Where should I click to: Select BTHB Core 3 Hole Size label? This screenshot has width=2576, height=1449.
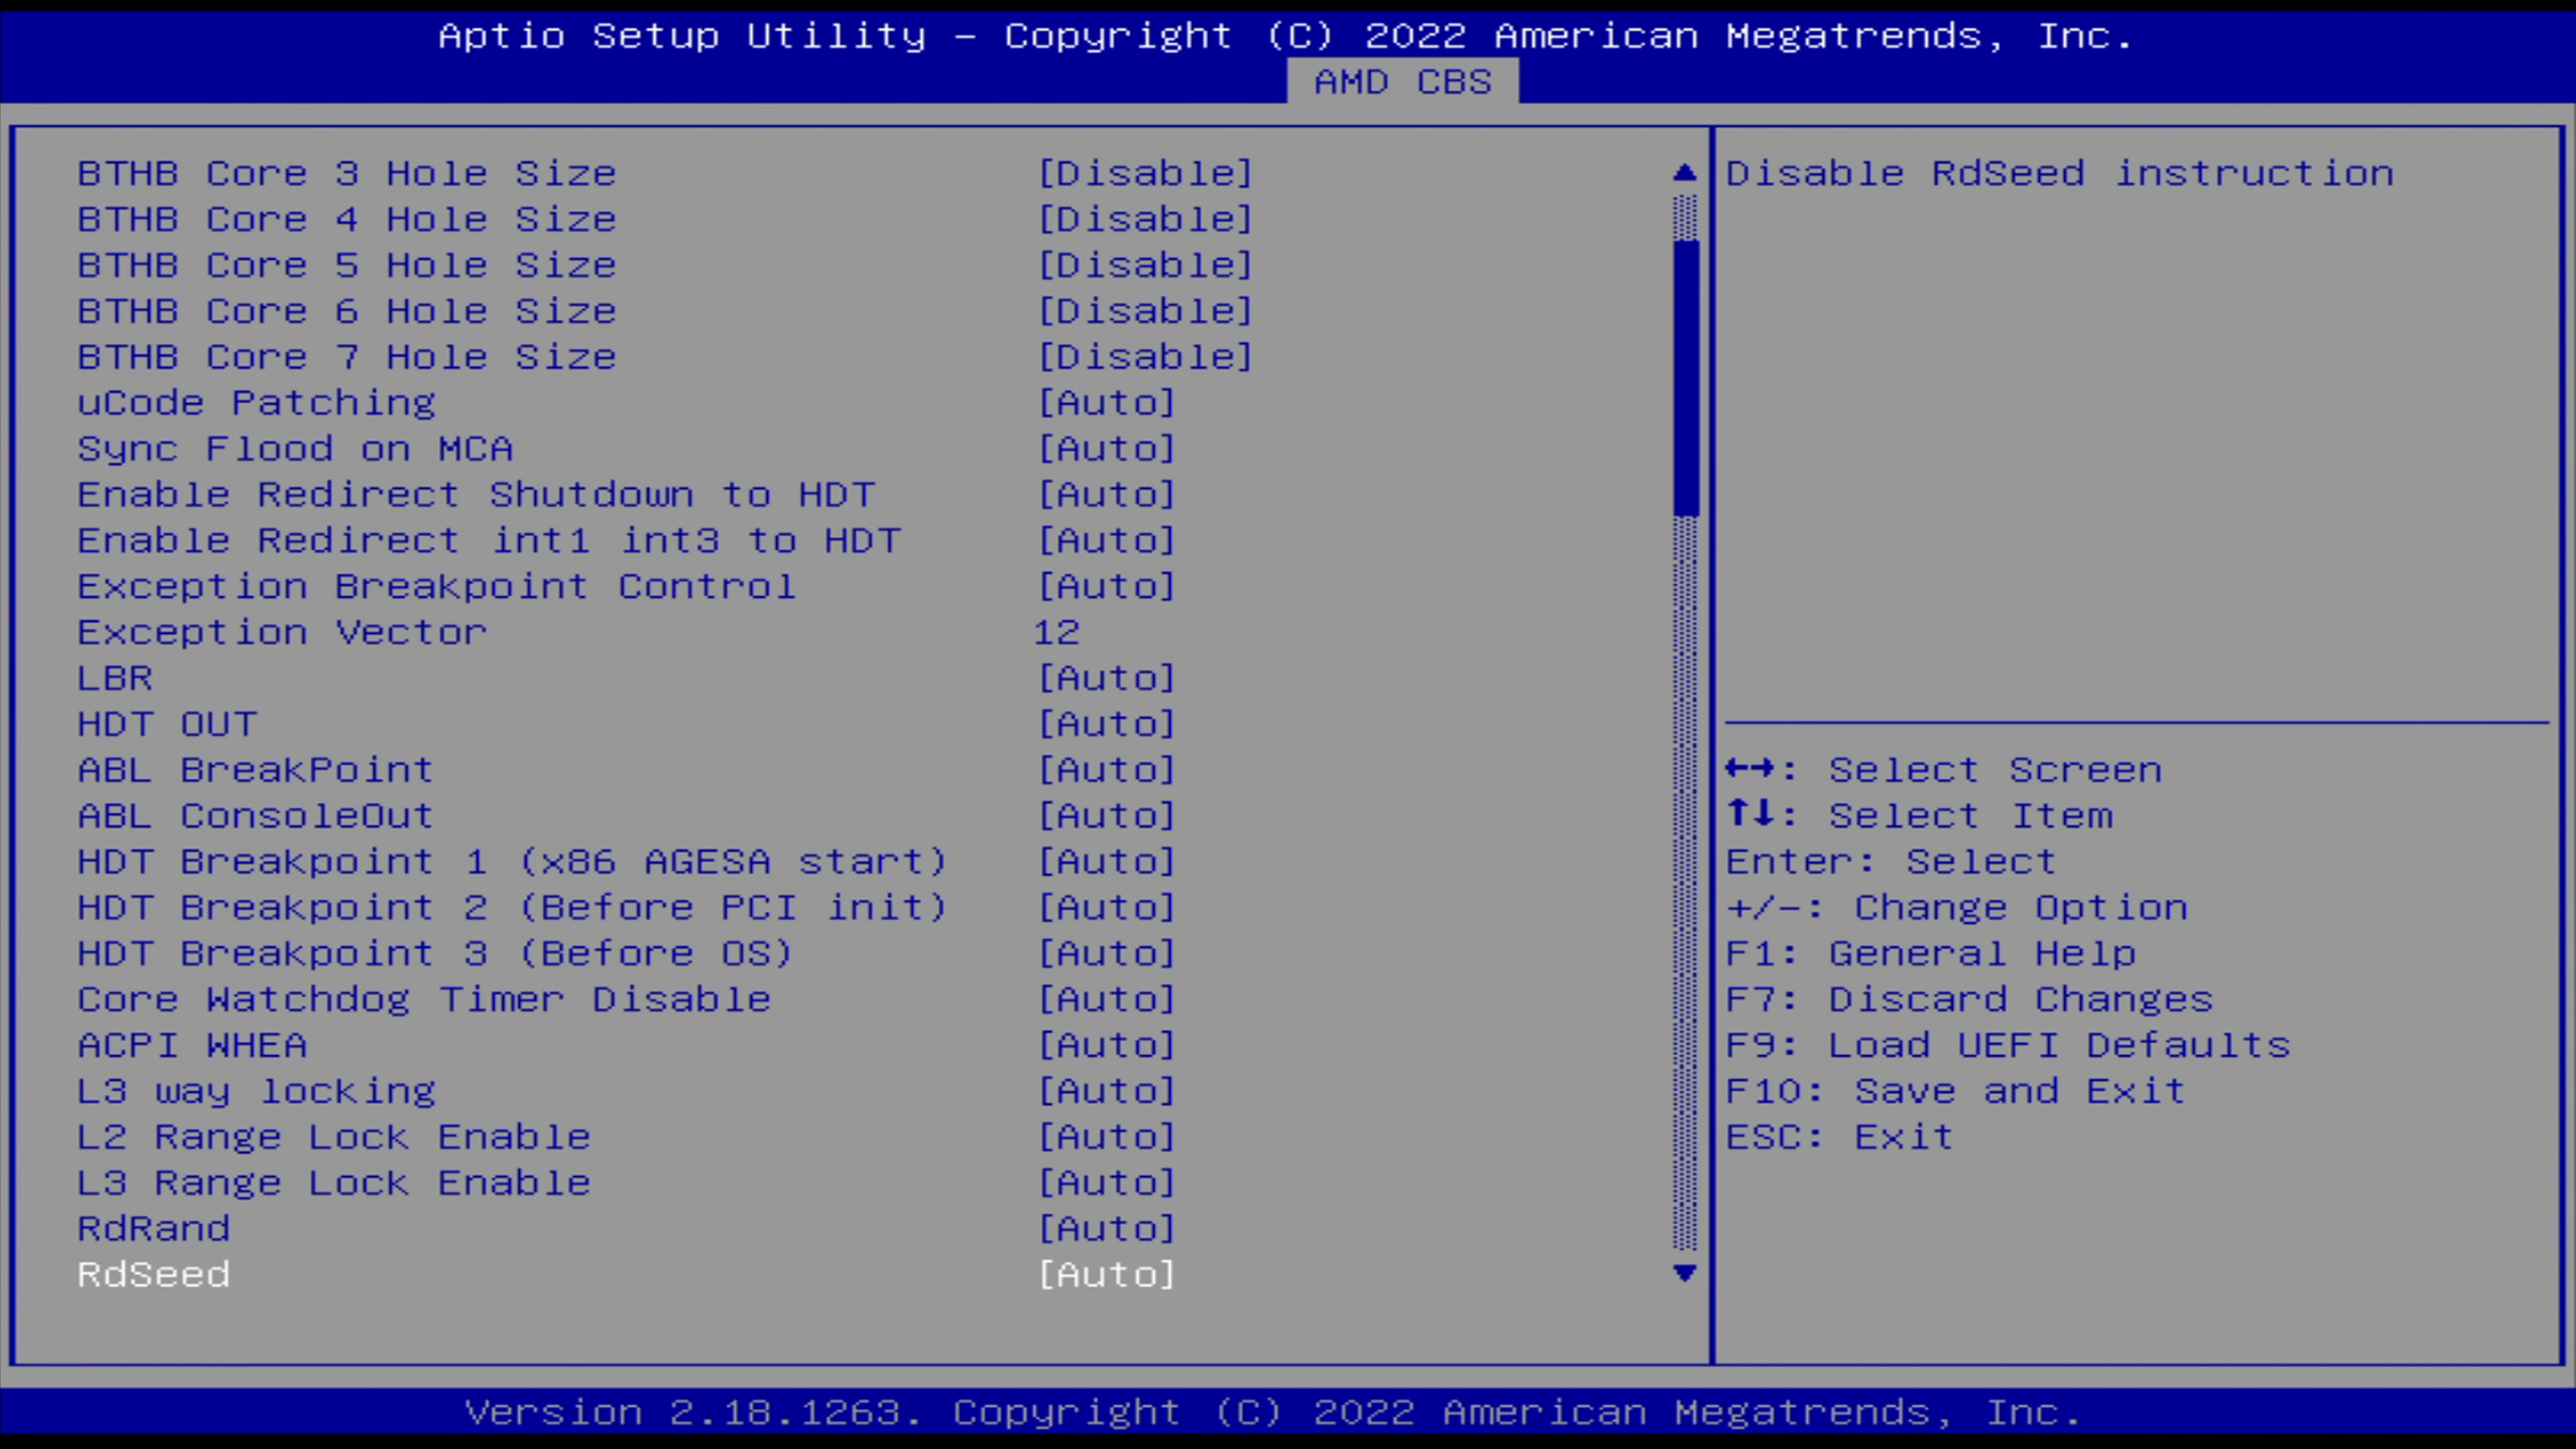click(x=347, y=173)
